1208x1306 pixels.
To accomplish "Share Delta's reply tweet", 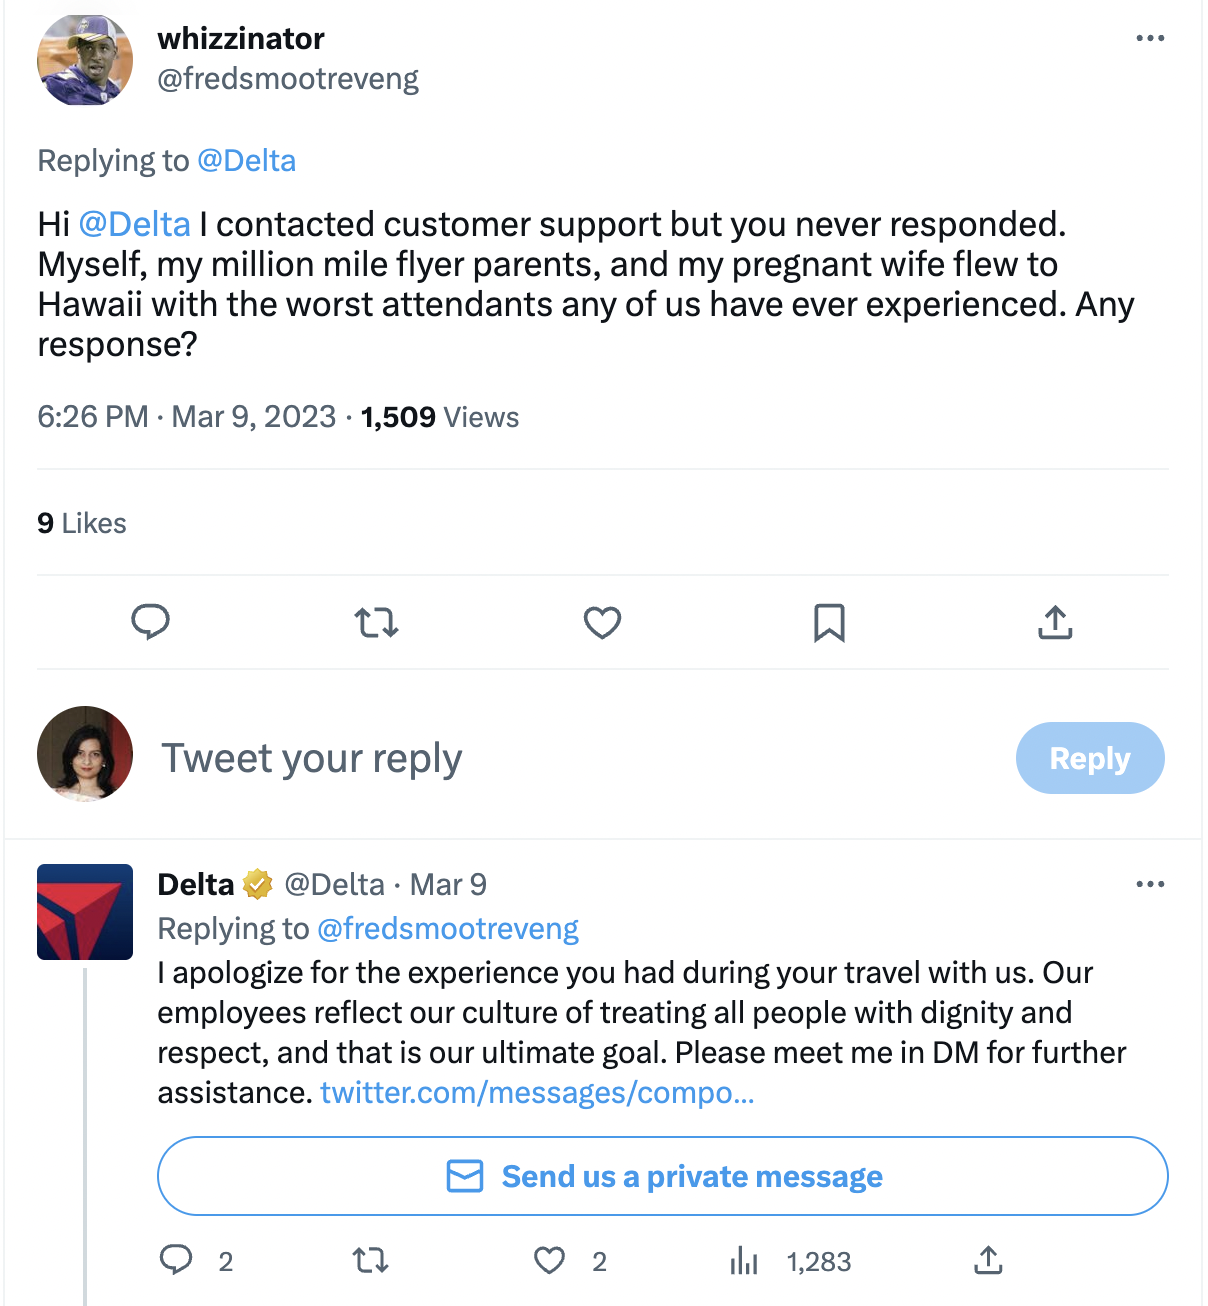I will pyautogui.click(x=988, y=1260).
